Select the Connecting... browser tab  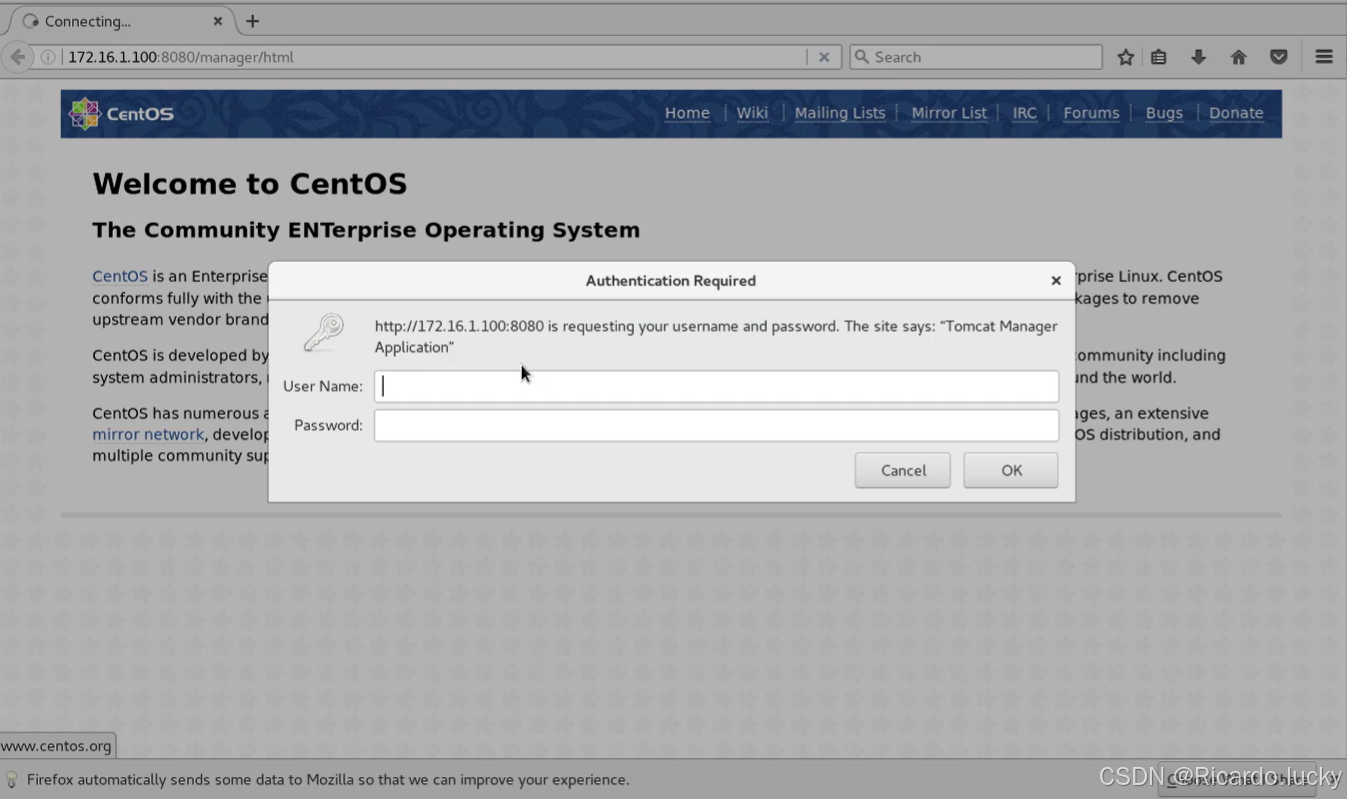pos(121,21)
